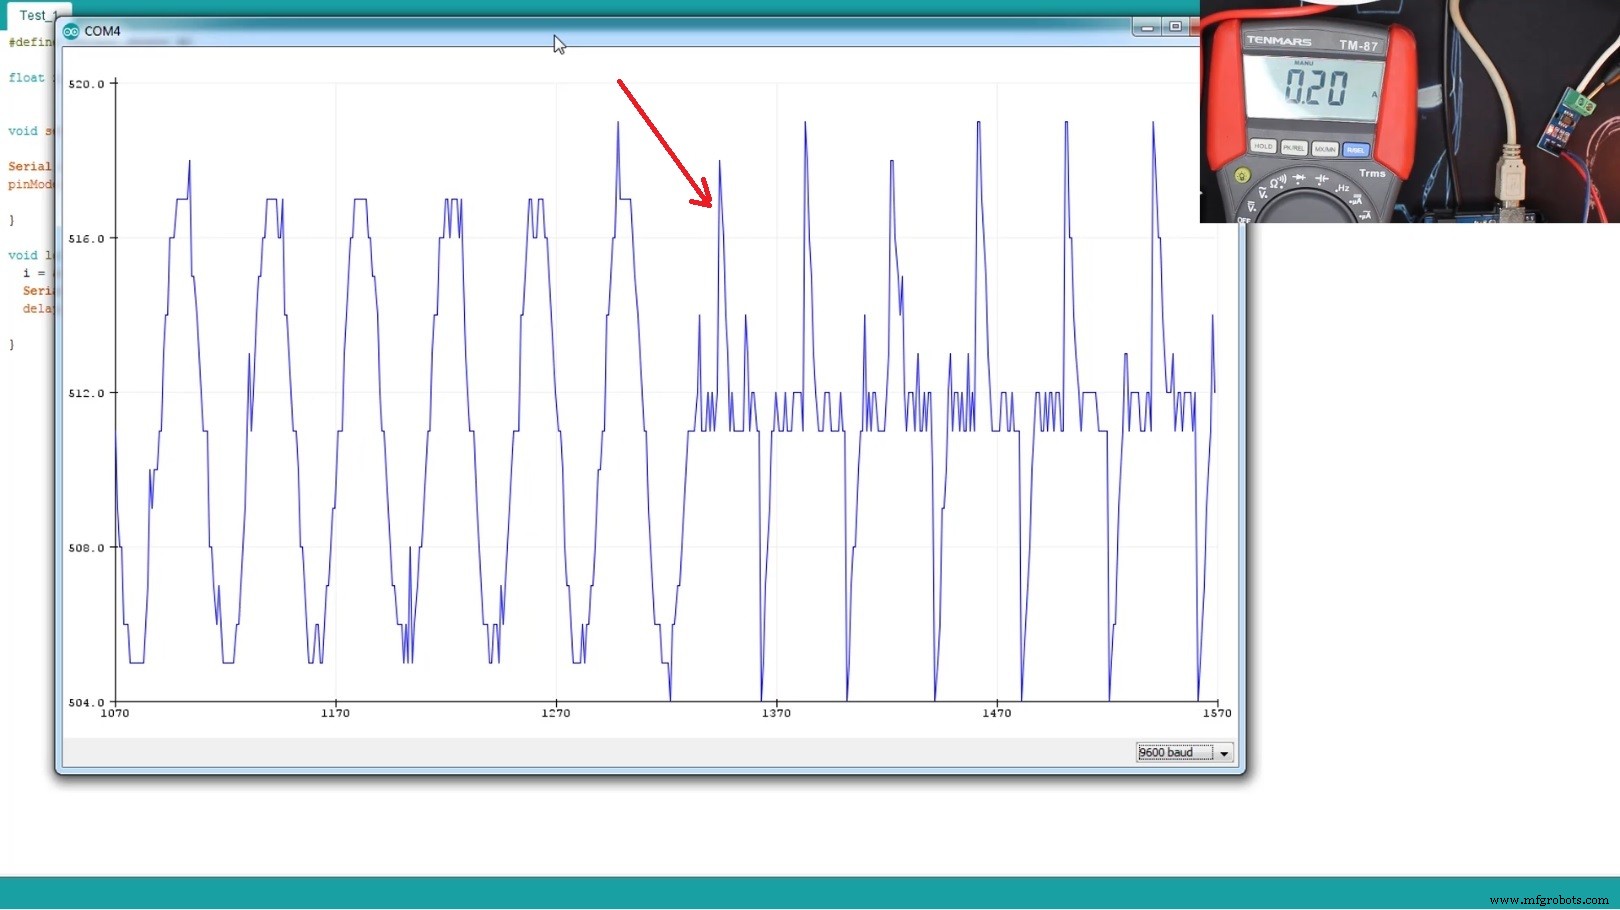Click the 1070 label on the X axis
1620x910 pixels.
[x=115, y=713]
